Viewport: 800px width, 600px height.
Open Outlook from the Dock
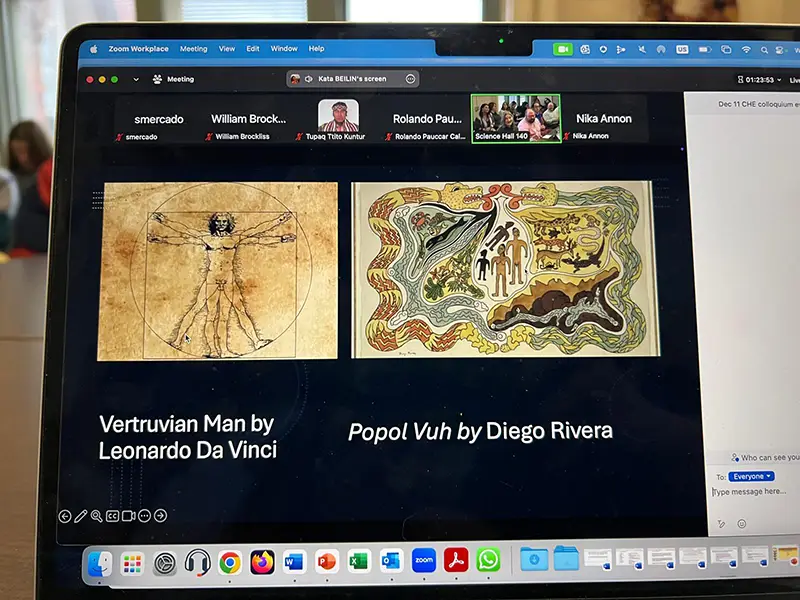(391, 561)
